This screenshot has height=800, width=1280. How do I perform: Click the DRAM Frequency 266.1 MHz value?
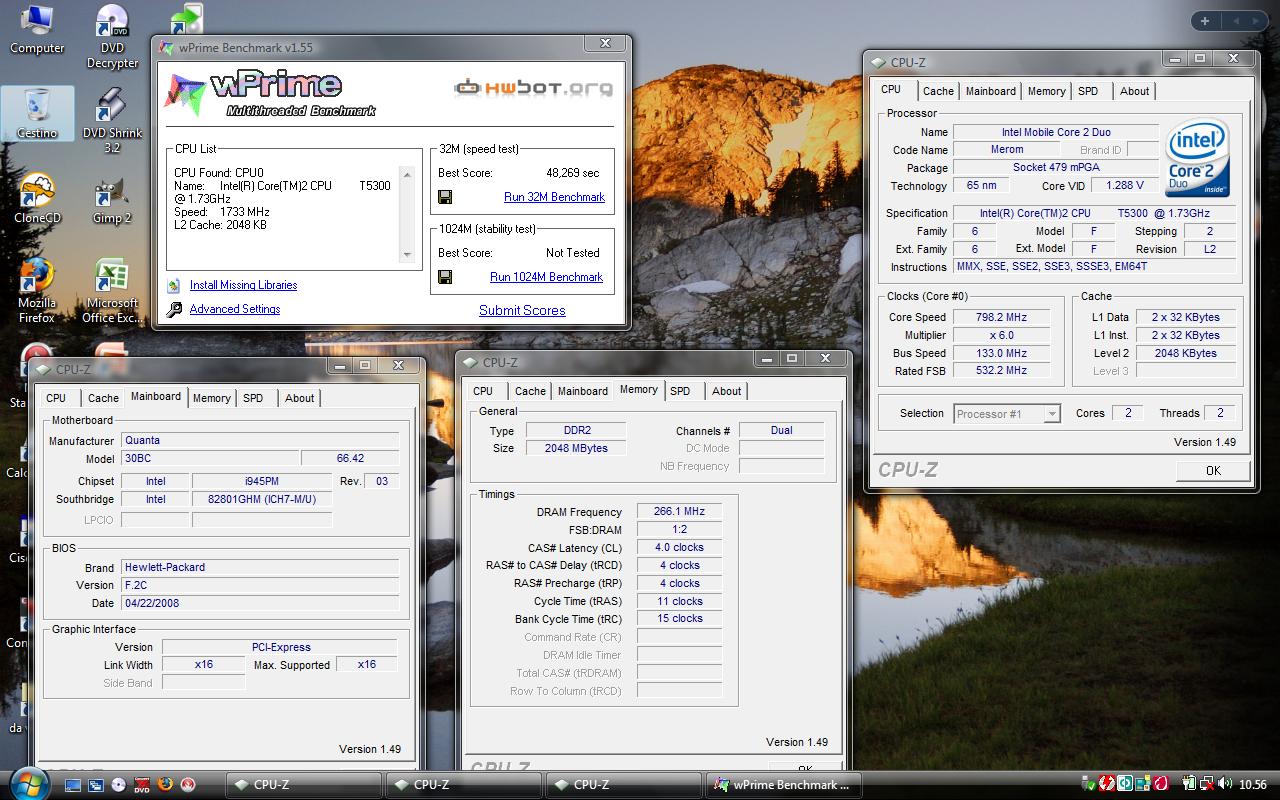[x=679, y=511]
